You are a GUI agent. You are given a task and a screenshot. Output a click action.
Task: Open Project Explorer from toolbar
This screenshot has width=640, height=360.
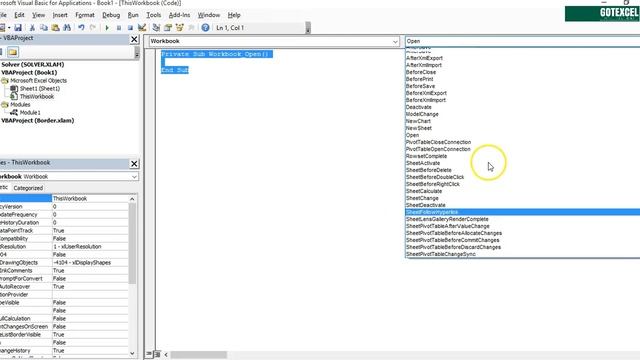tap(156, 28)
